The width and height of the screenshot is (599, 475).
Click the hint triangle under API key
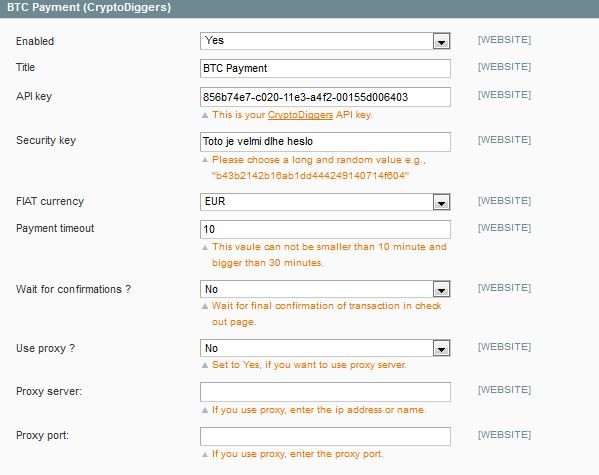click(205, 115)
